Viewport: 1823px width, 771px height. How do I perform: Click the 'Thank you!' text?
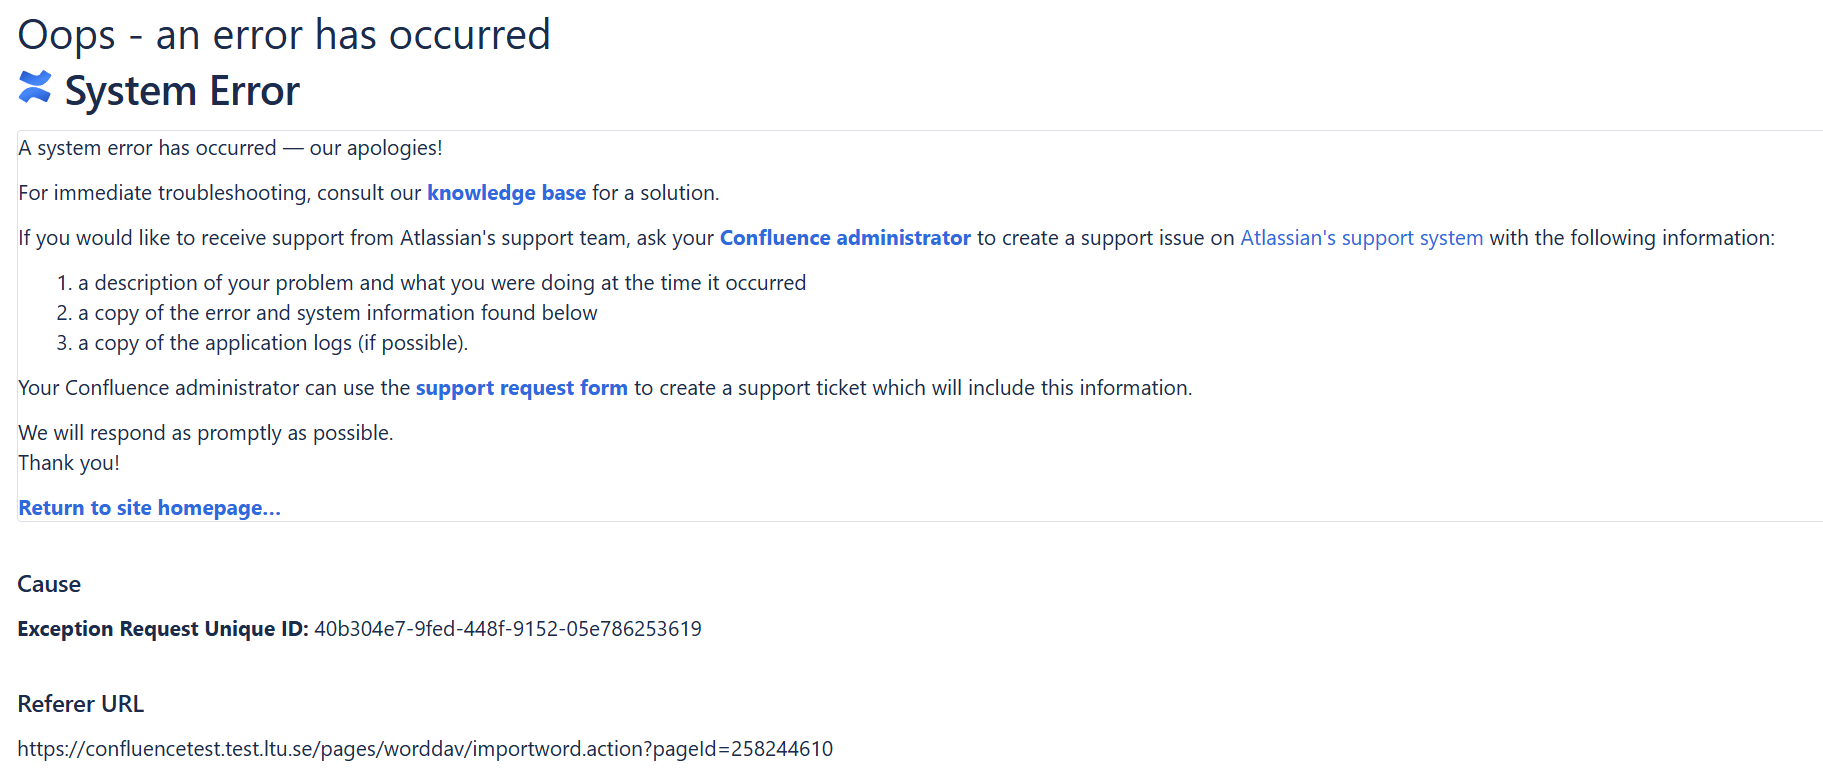click(x=69, y=463)
